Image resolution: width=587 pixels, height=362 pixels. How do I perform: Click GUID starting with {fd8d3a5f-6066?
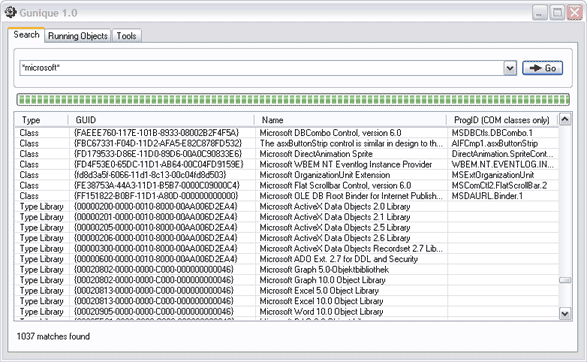click(150, 175)
